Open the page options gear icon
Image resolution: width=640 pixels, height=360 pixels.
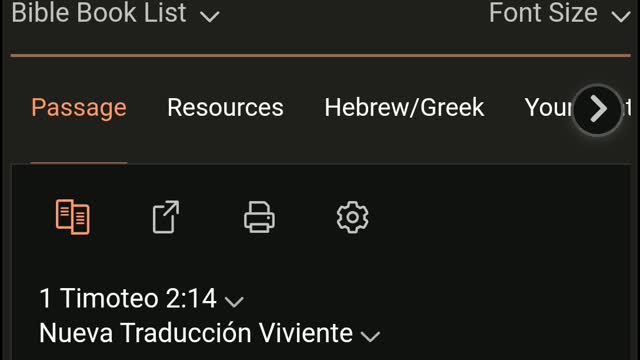pos(353,217)
